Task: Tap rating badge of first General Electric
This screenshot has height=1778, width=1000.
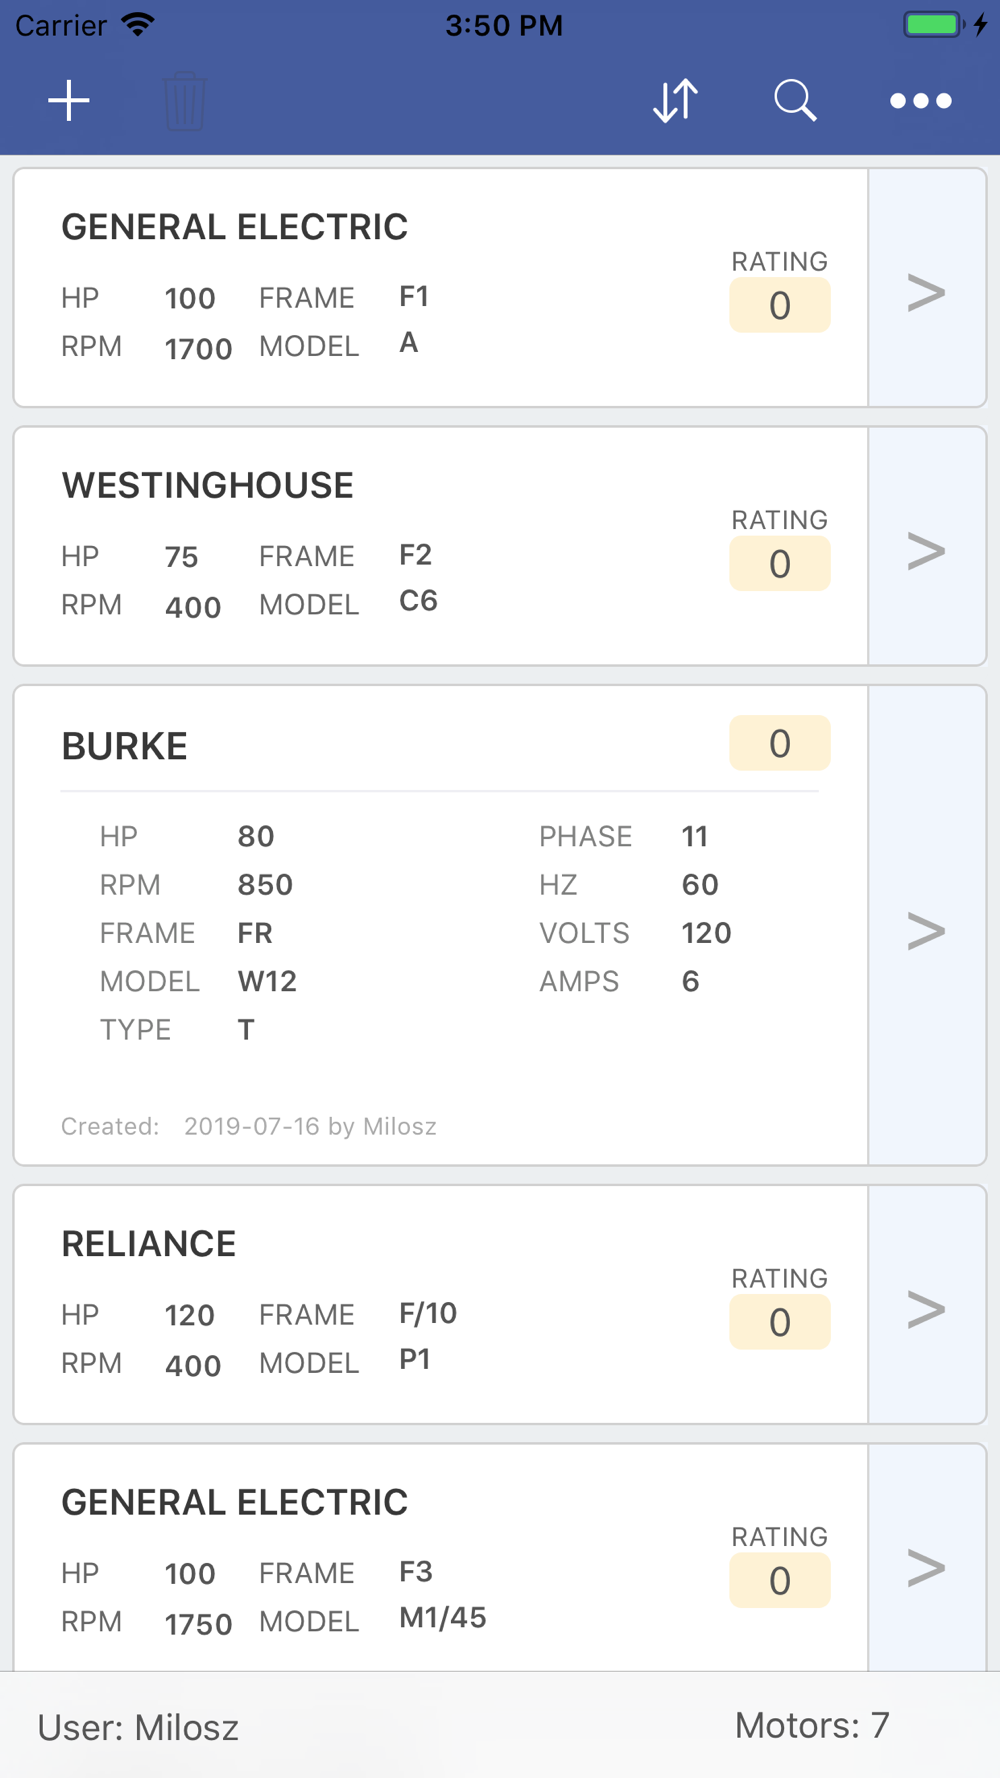Action: click(780, 305)
